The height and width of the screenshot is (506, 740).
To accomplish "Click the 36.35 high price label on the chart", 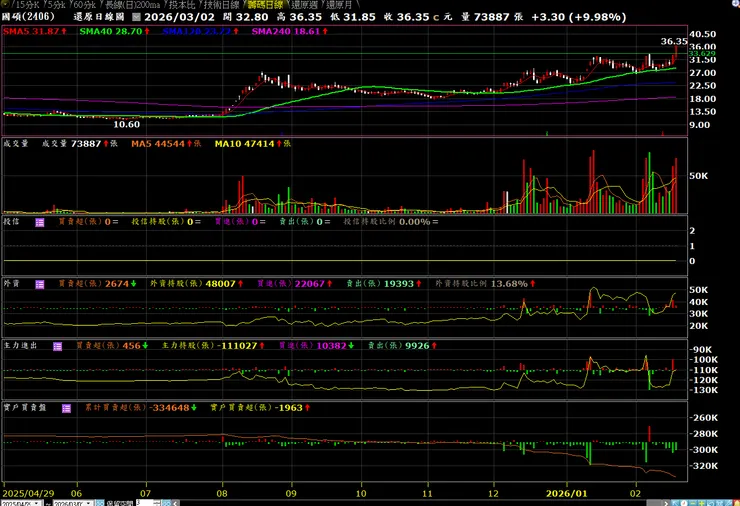I will pos(674,42).
